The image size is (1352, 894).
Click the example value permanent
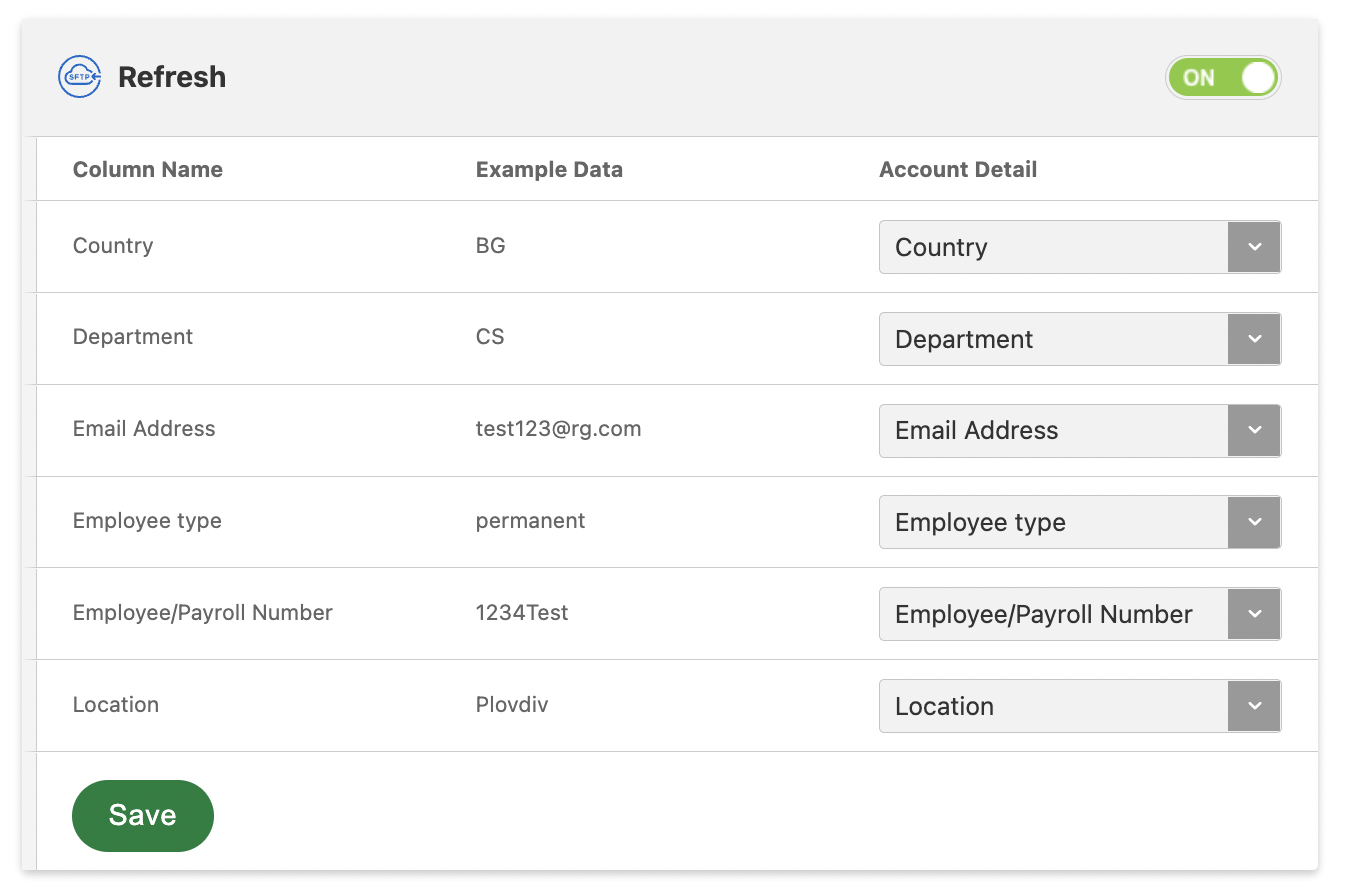coord(531,521)
